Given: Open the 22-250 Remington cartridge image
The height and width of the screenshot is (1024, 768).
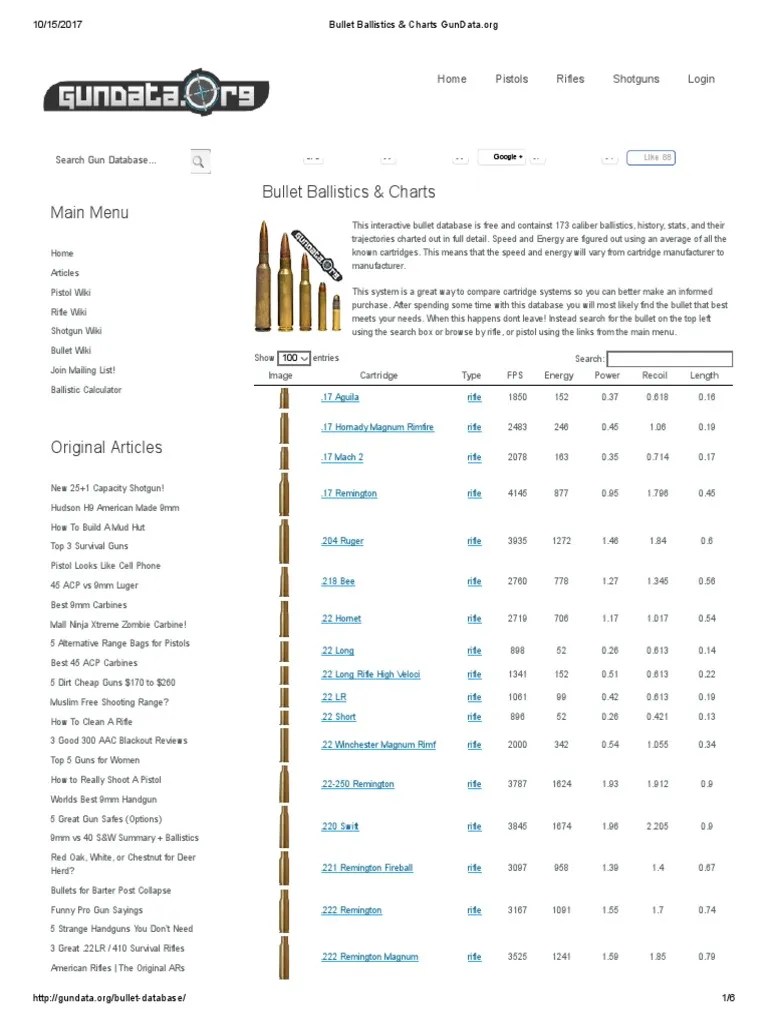Looking at the screenshot, I should pyautogui.click(x=284, y=784).
